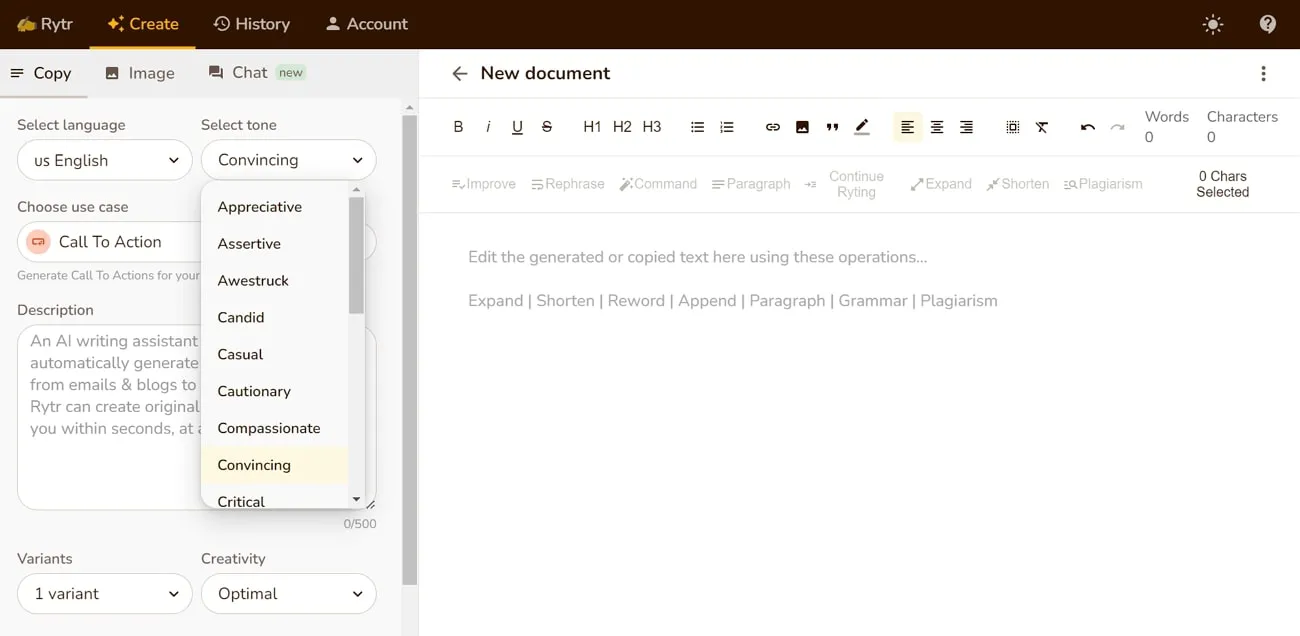1300x636 pixels.
Task: Create a bulleted list
Action: 697,127
